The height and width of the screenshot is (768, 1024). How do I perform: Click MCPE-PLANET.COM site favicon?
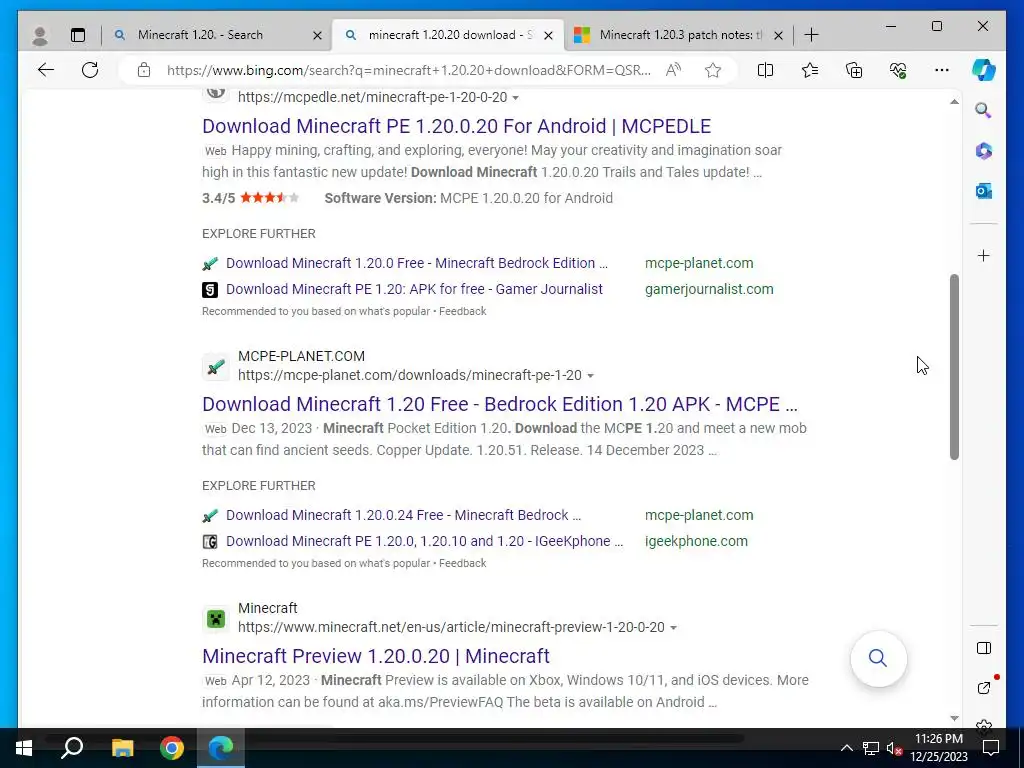(216, 367)
